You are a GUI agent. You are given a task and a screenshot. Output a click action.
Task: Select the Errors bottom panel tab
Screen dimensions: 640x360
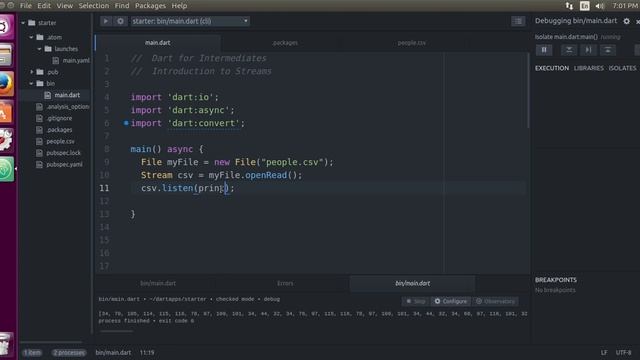pyautogui.click(x=285, y=283)
